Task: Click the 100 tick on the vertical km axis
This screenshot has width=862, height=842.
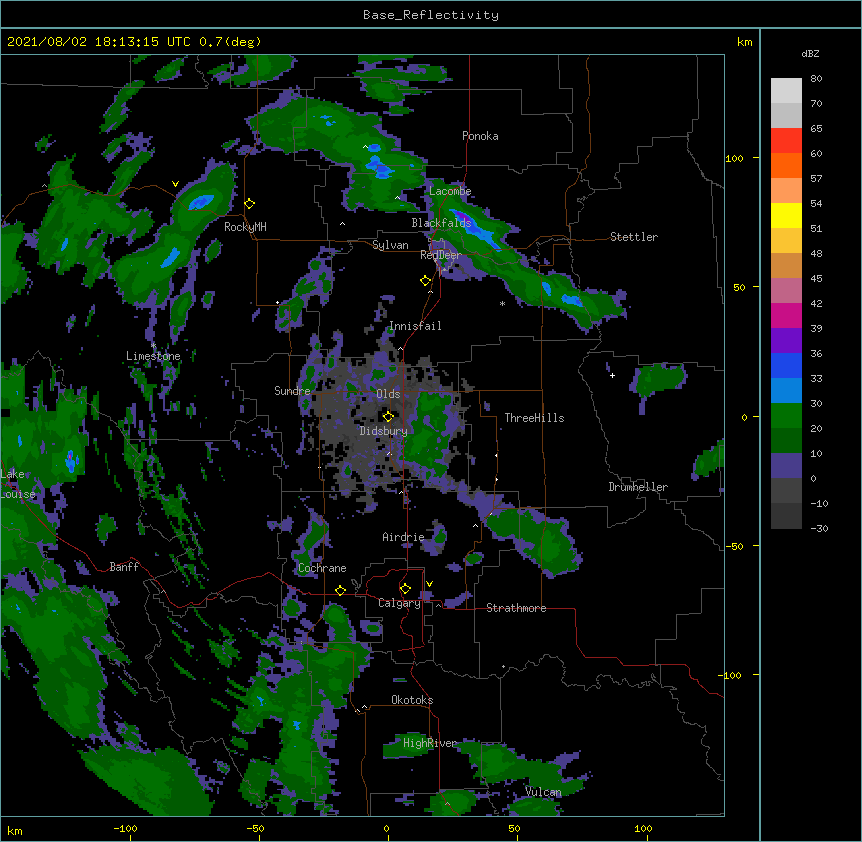Action: click(x=734, y=158)
